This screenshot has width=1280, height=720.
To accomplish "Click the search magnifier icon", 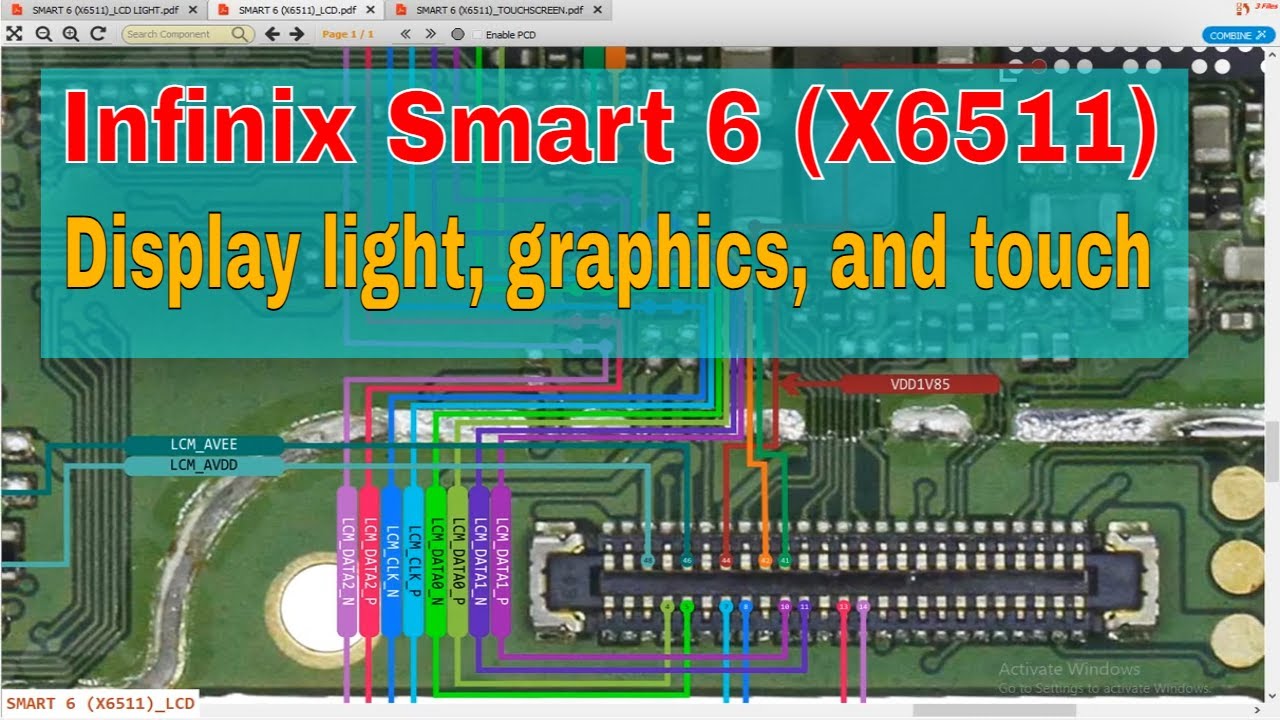I will coord(240,34).
